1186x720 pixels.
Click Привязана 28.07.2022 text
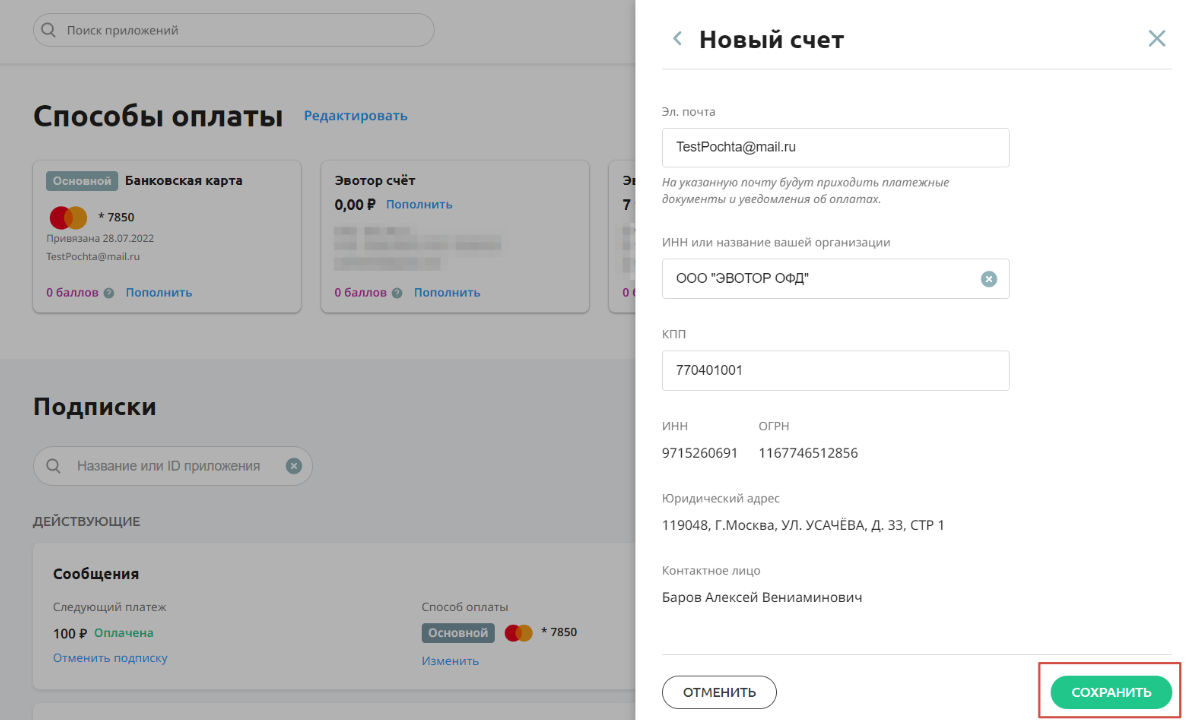tap(100, 238)
